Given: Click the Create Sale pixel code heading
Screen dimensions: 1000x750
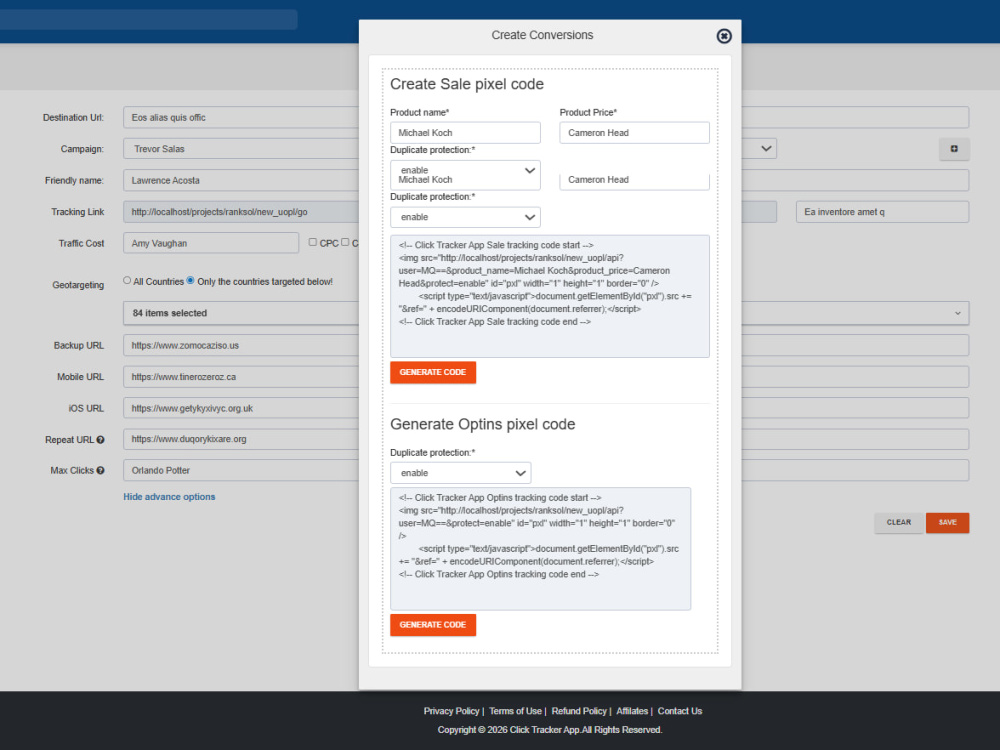Looking at the screenshot, I should tap(467, 84).
